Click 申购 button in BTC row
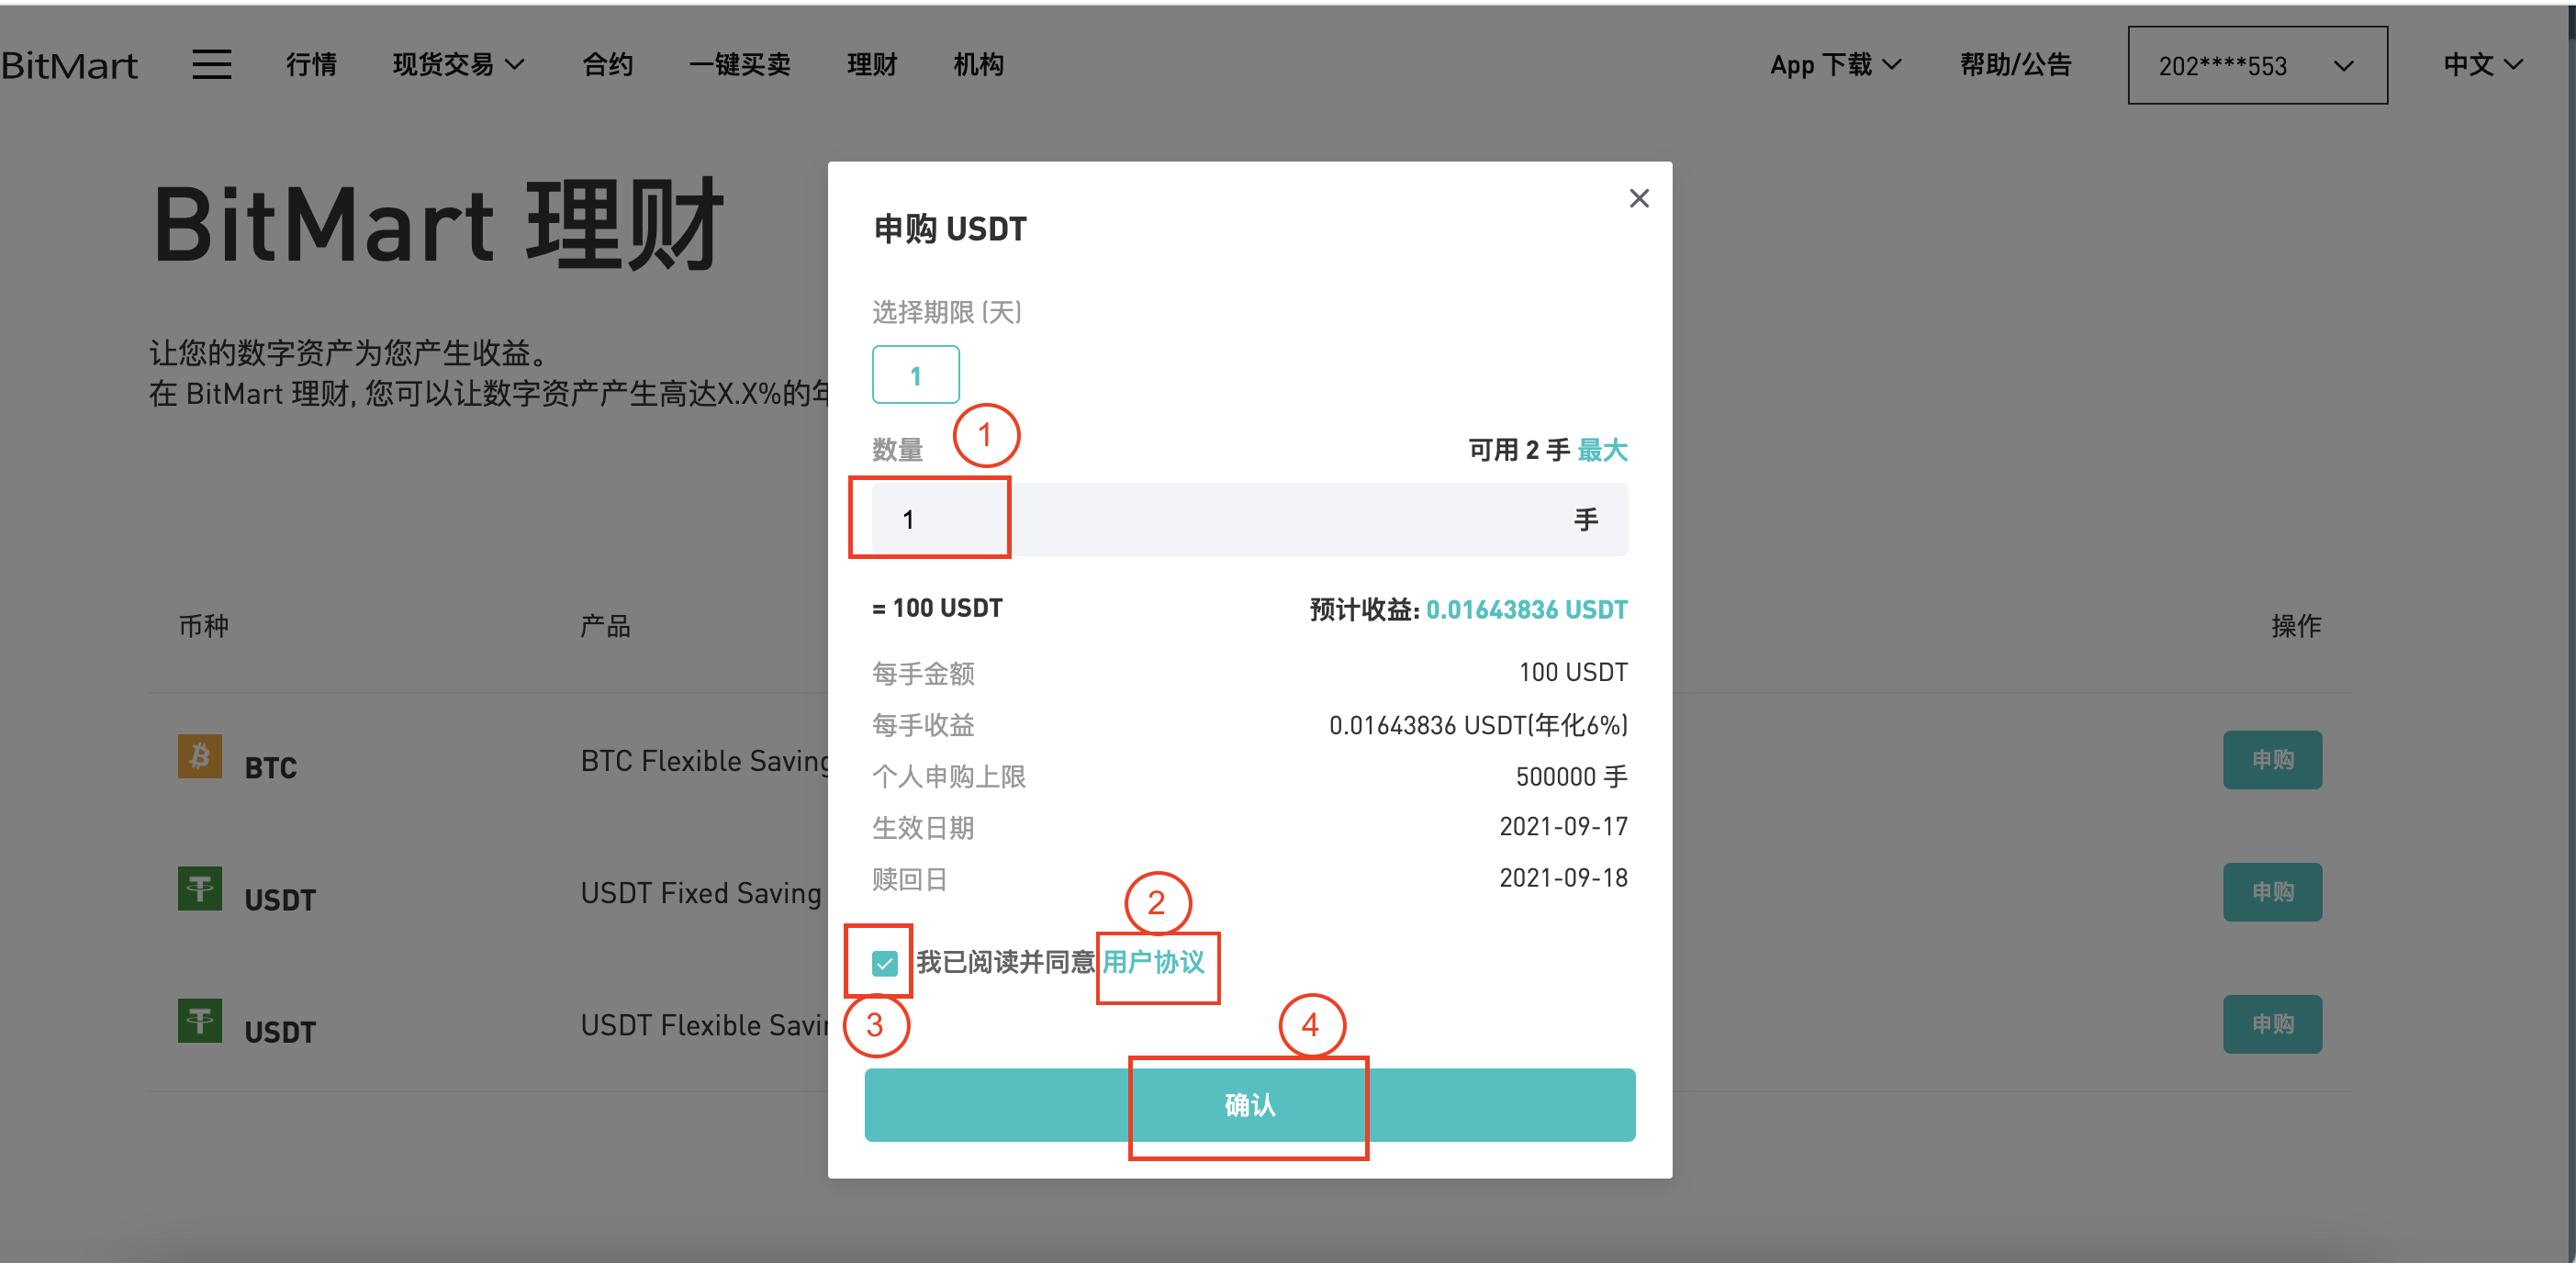2576x1263 pixels. coord(2272,760)
